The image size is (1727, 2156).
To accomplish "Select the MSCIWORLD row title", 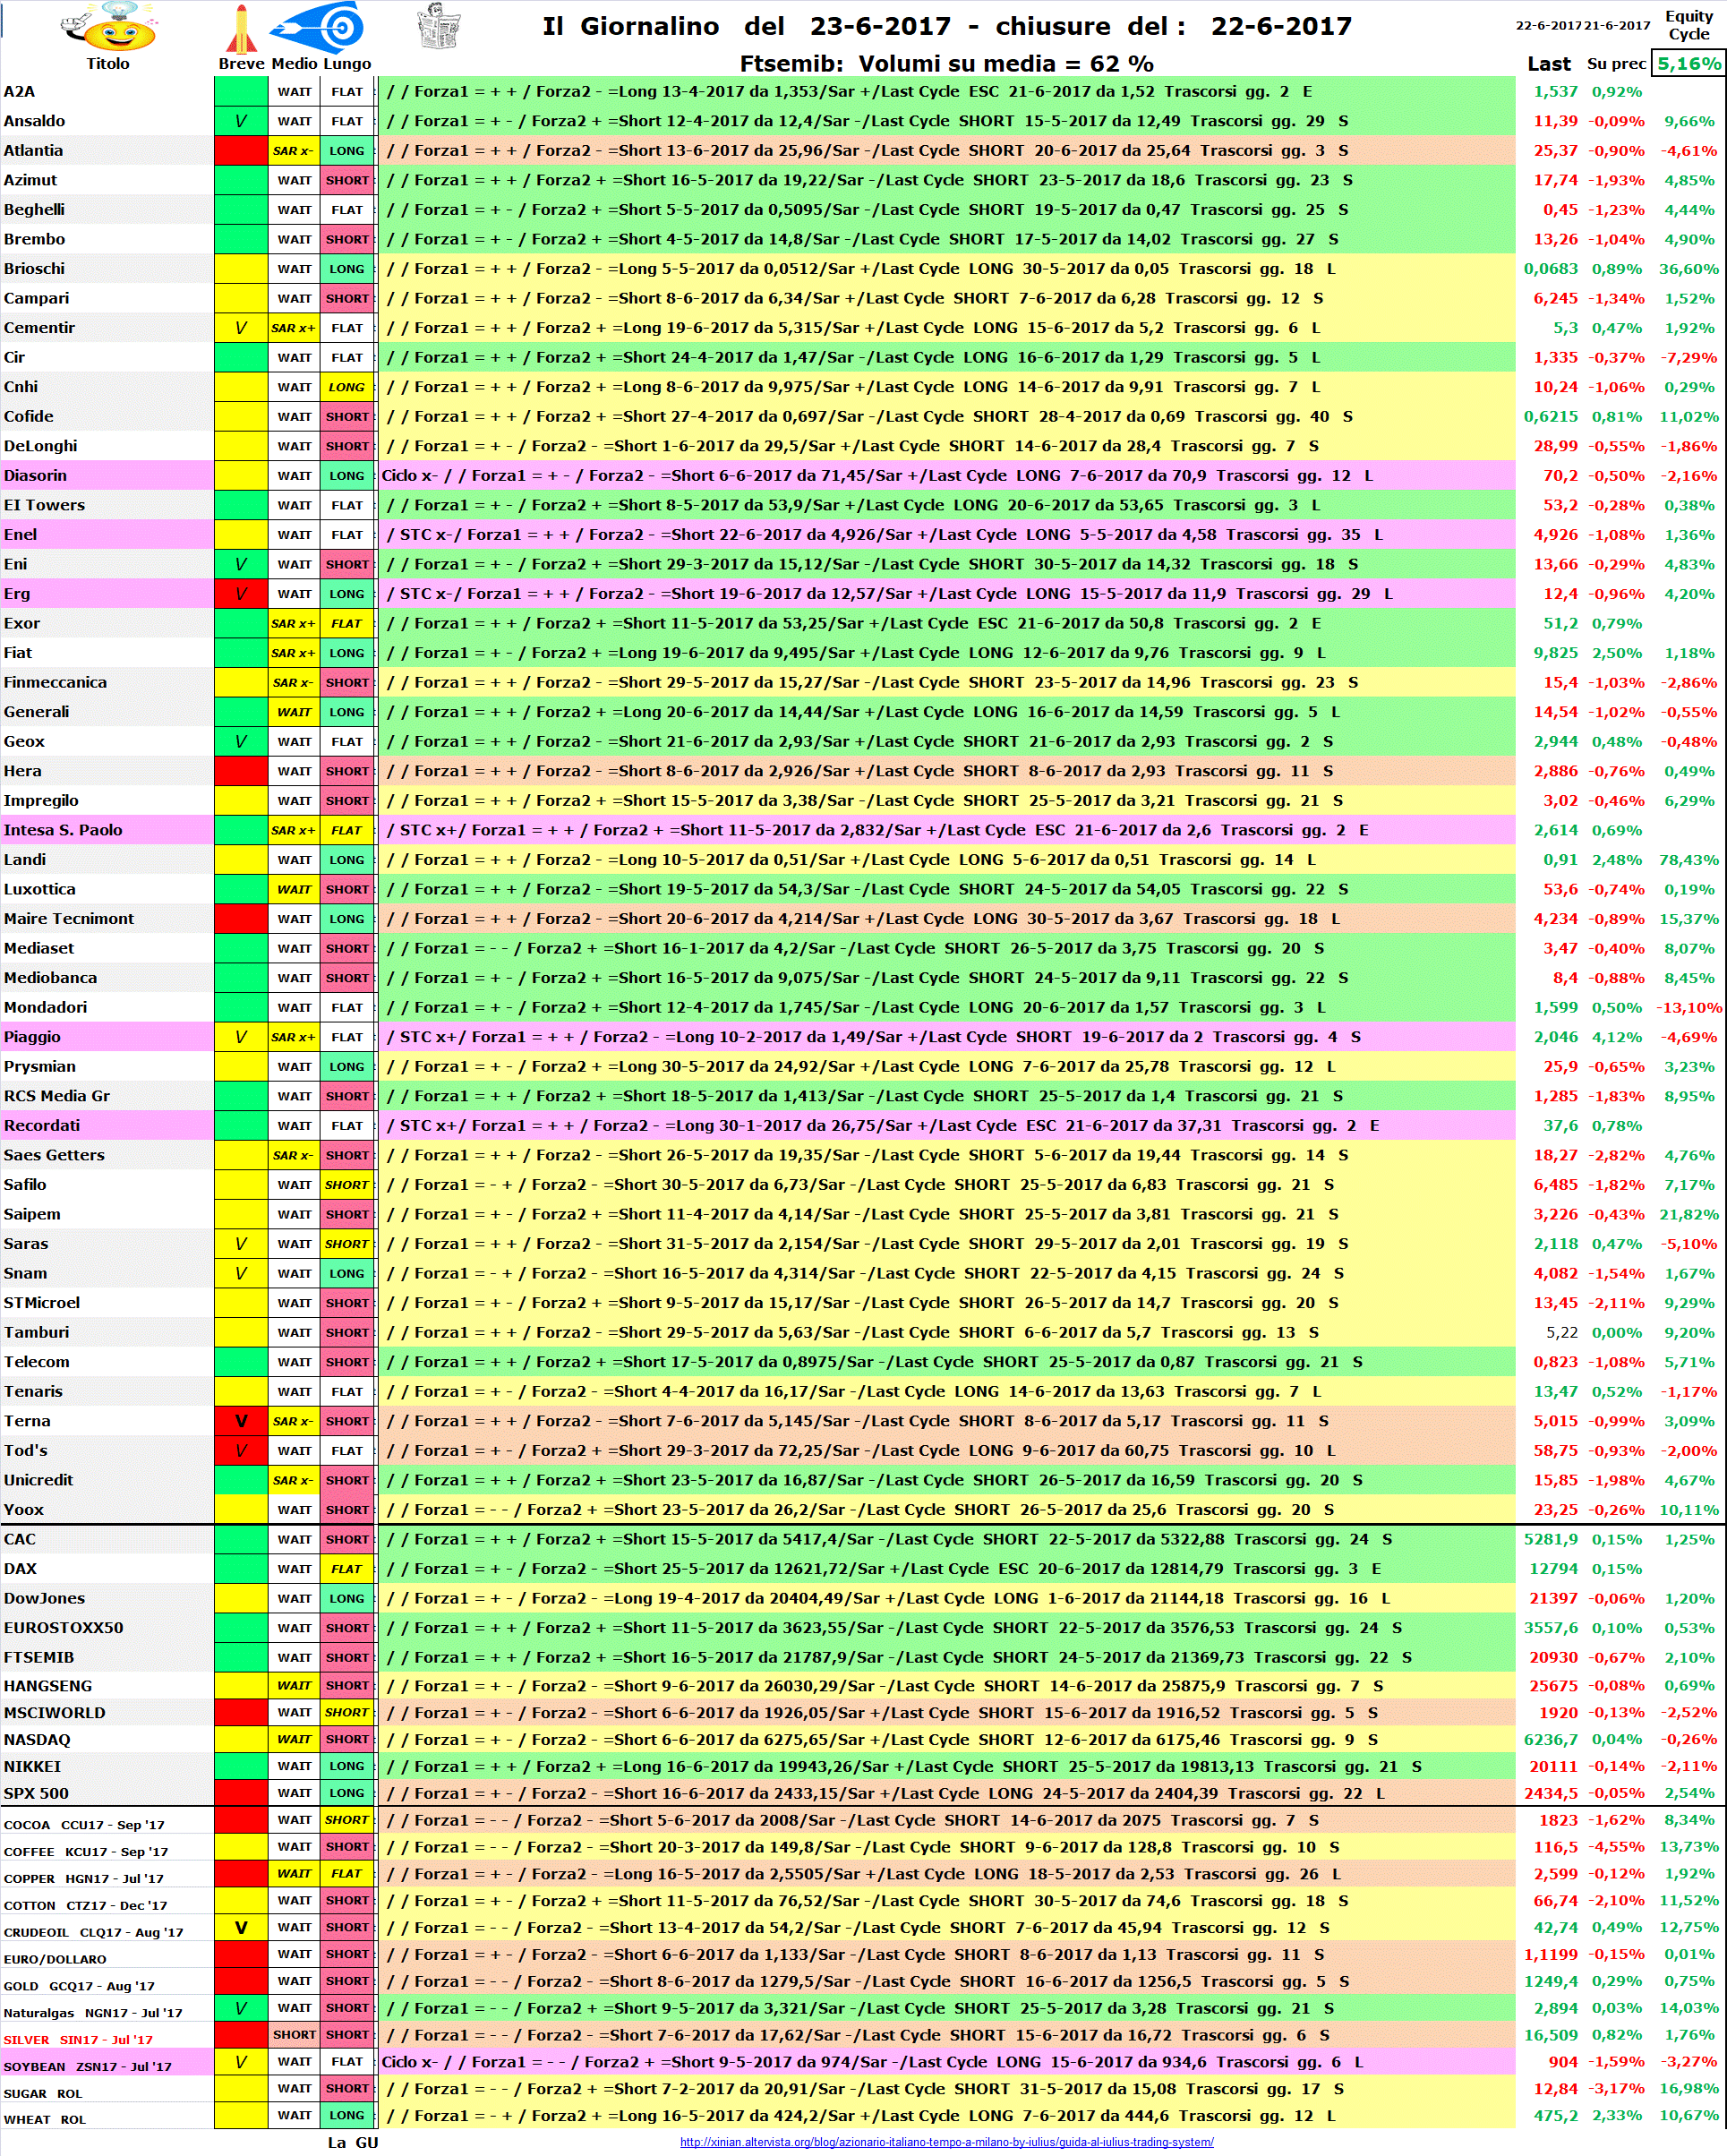I will (55, 1713).
